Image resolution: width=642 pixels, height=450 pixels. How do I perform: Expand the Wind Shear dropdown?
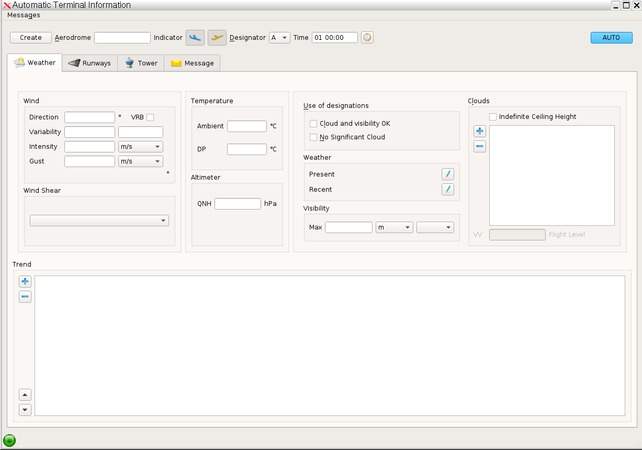click(x=99, y=220)
